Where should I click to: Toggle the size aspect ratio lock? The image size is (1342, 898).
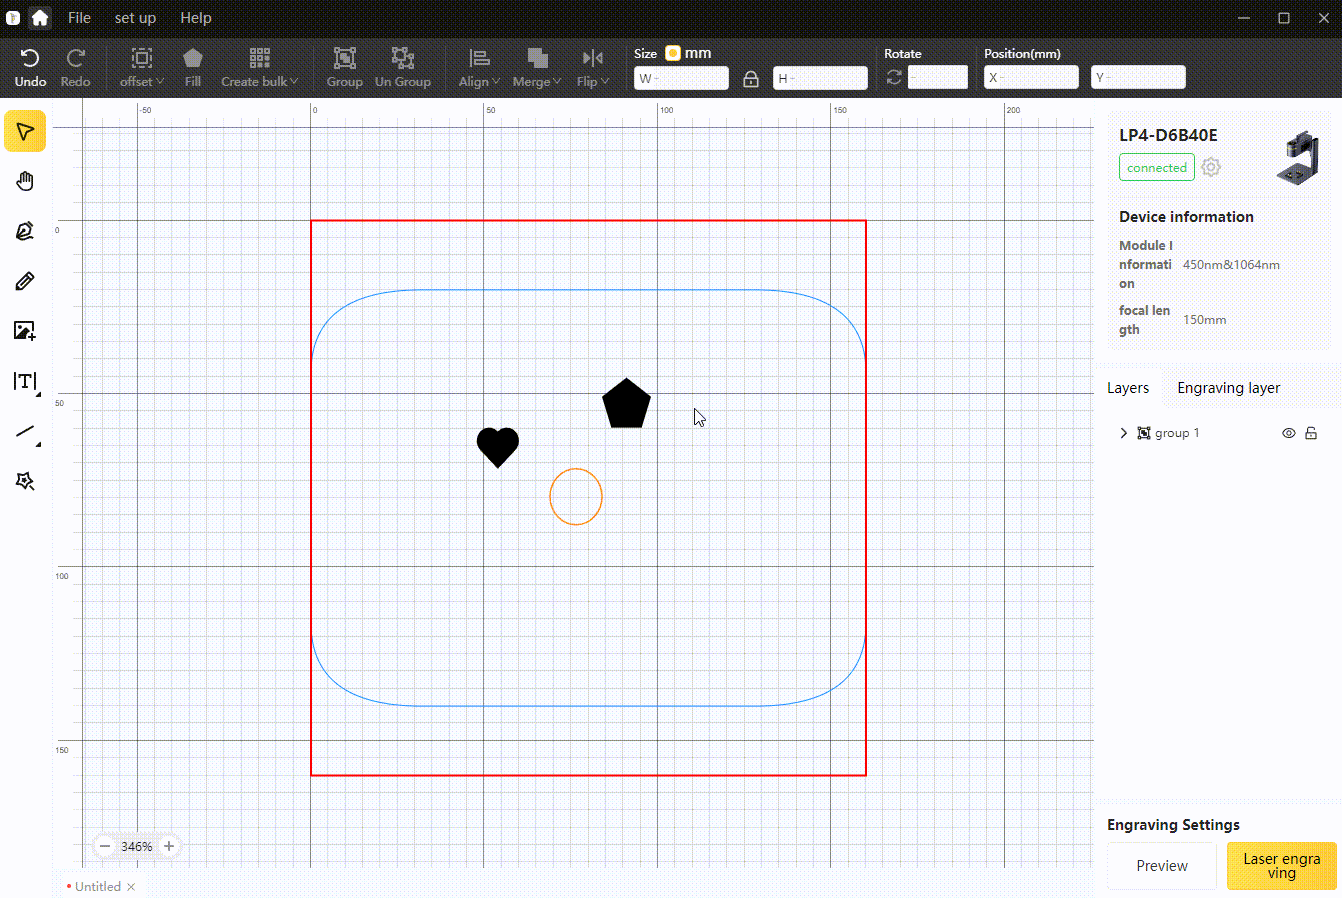(751, 78)
